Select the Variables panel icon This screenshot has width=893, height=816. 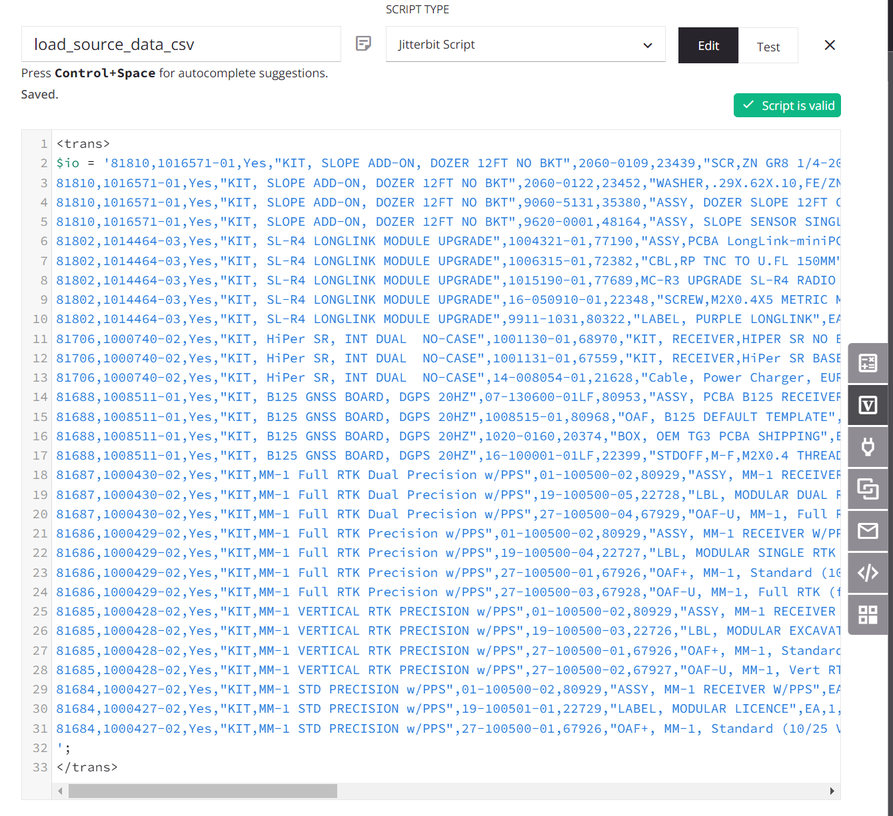point(868,404)
